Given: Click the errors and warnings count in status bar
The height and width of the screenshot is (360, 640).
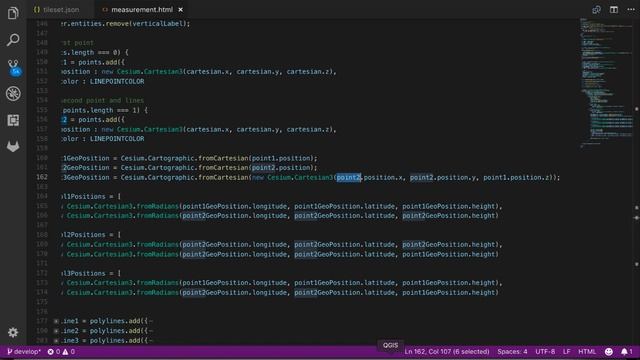Looking at the screenshot, I should click(61, 351).
